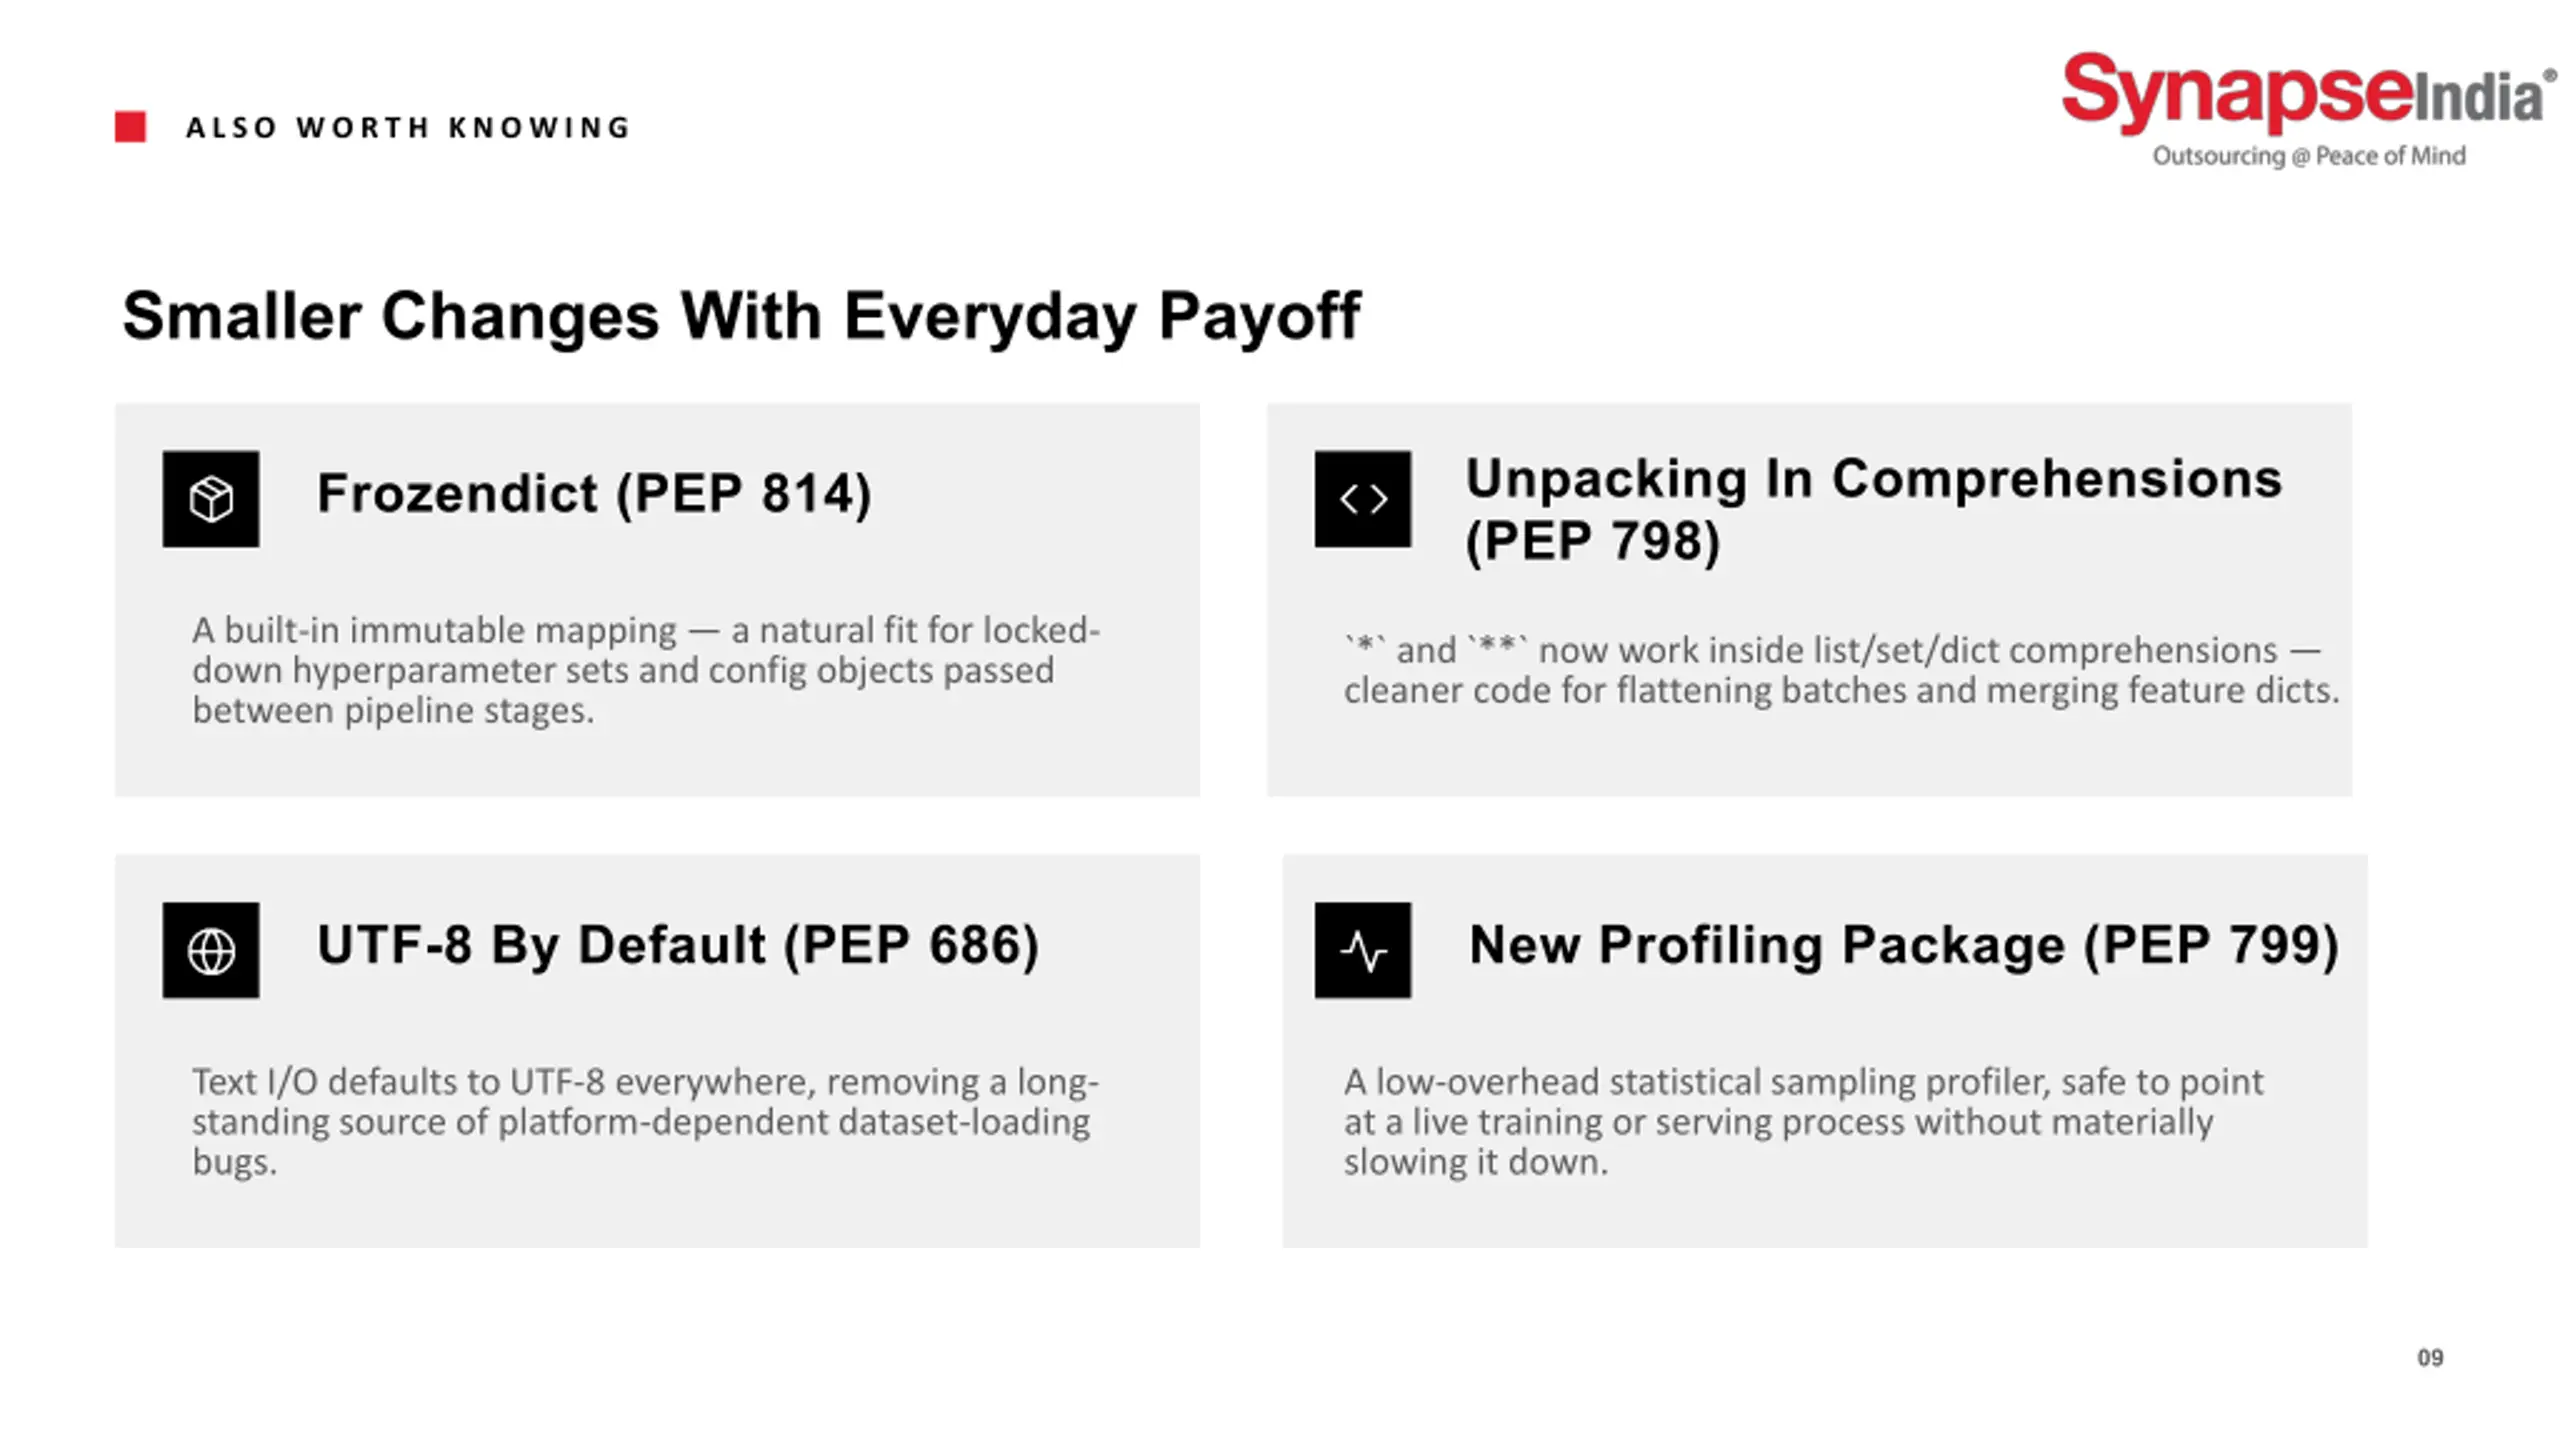Click the globe icon next to UTF-8
The width and height of the screenshot is (2560, 1440).
211,950
